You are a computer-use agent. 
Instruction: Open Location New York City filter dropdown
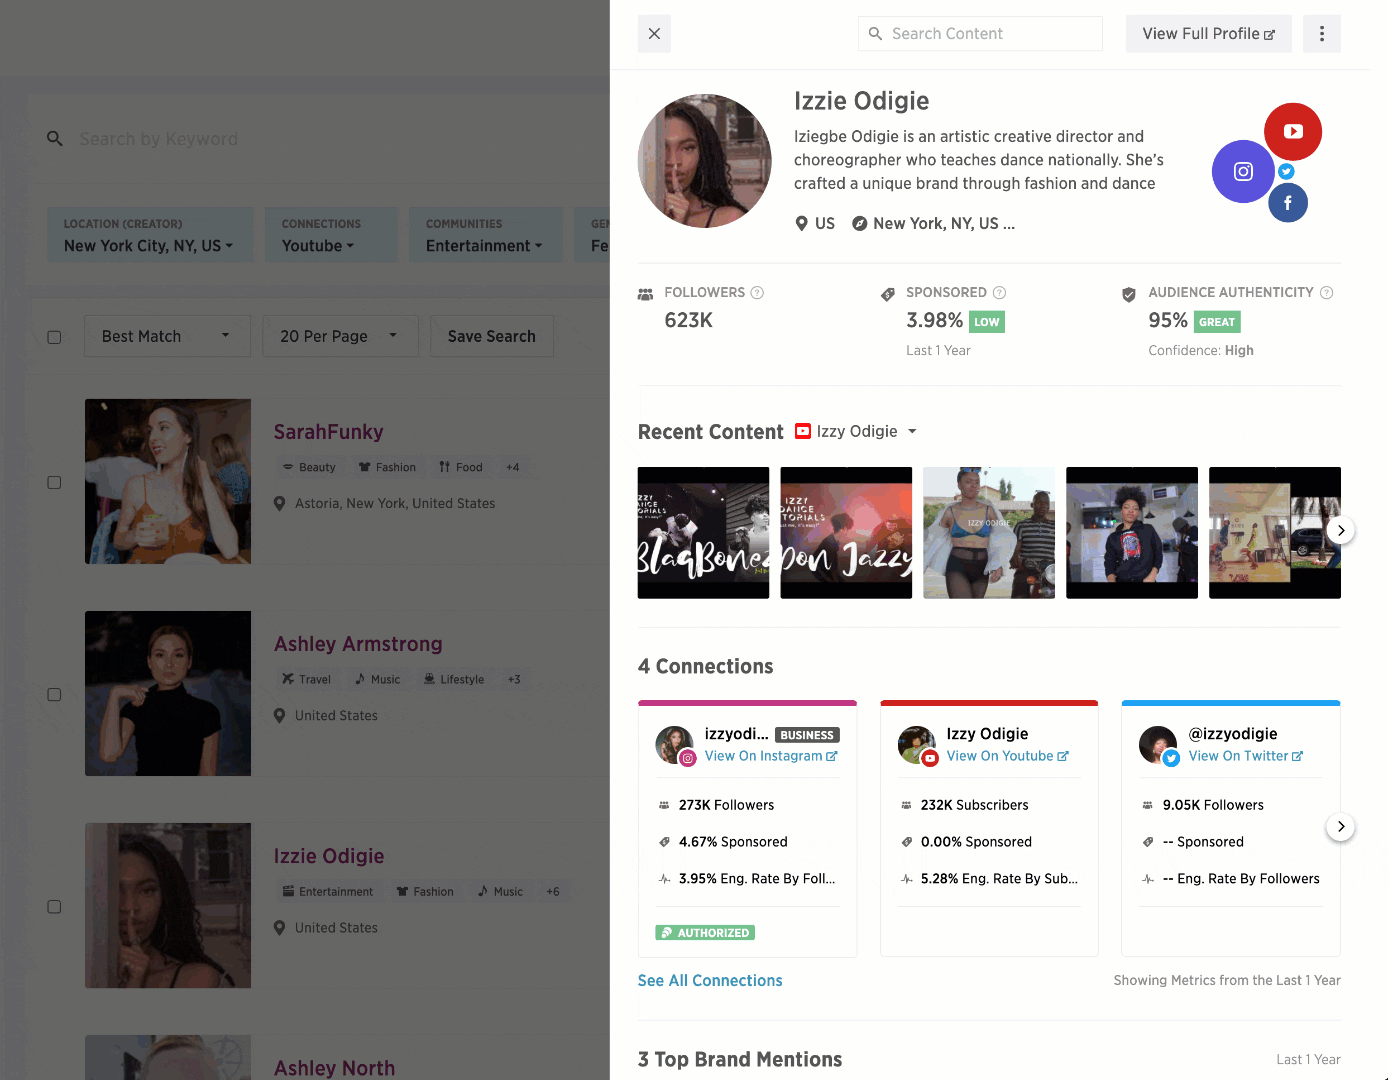(x=150, y=235)
